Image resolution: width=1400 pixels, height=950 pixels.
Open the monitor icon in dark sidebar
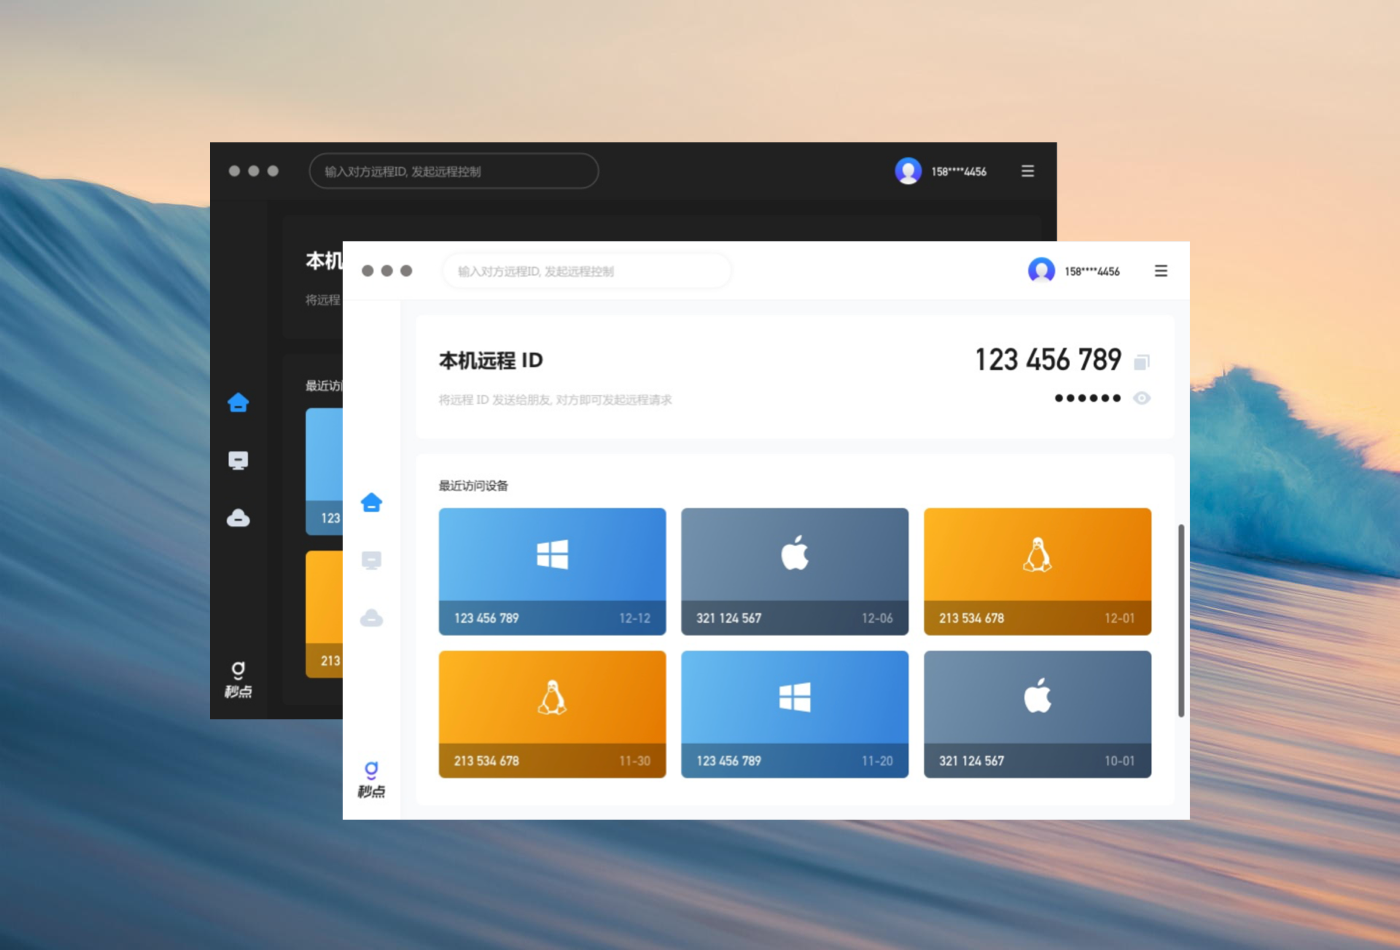click(238, 460)
